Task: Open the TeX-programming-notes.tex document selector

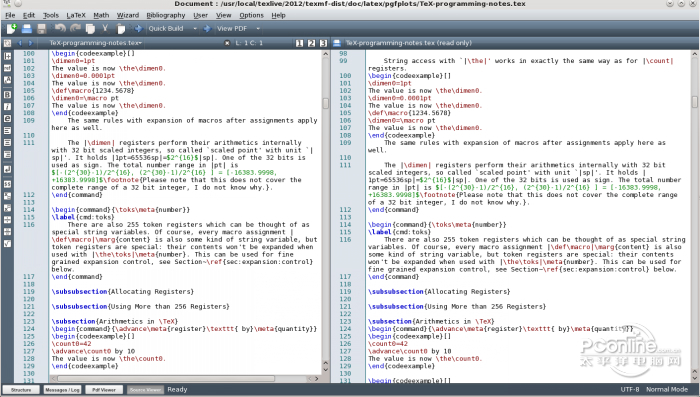Action: (x=96, y=43)
